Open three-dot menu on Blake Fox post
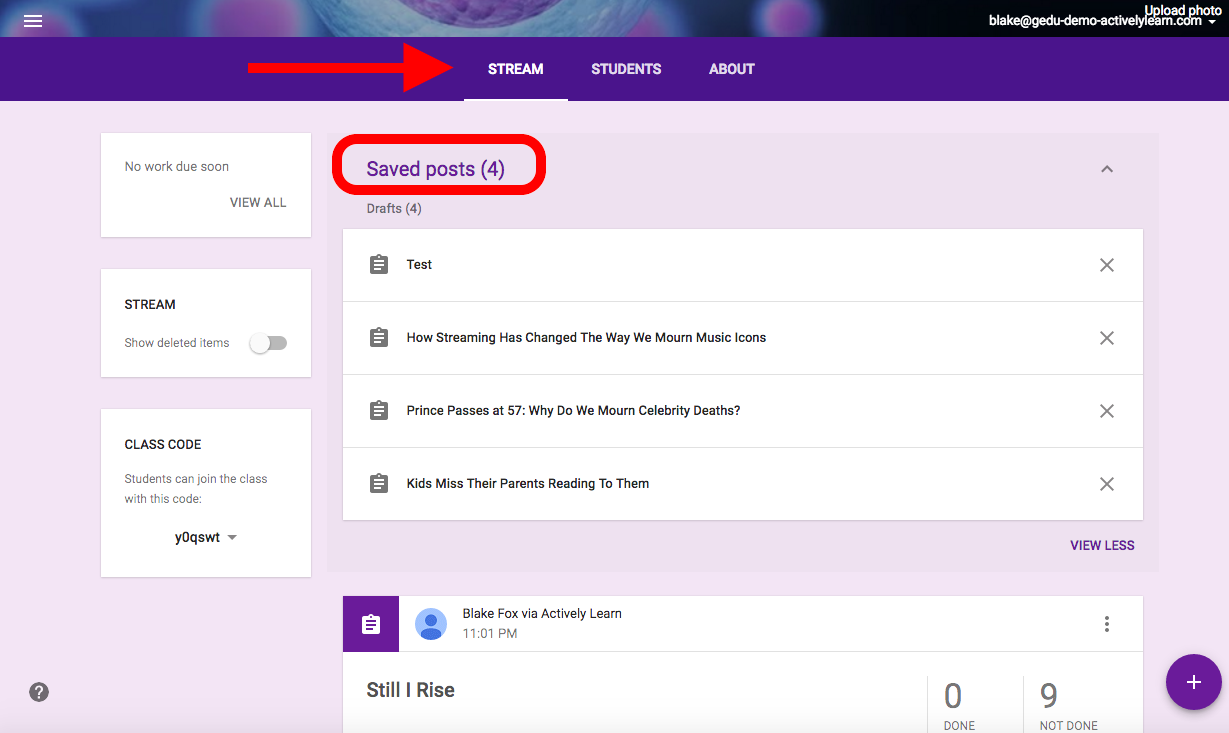 click(1107, 624)
